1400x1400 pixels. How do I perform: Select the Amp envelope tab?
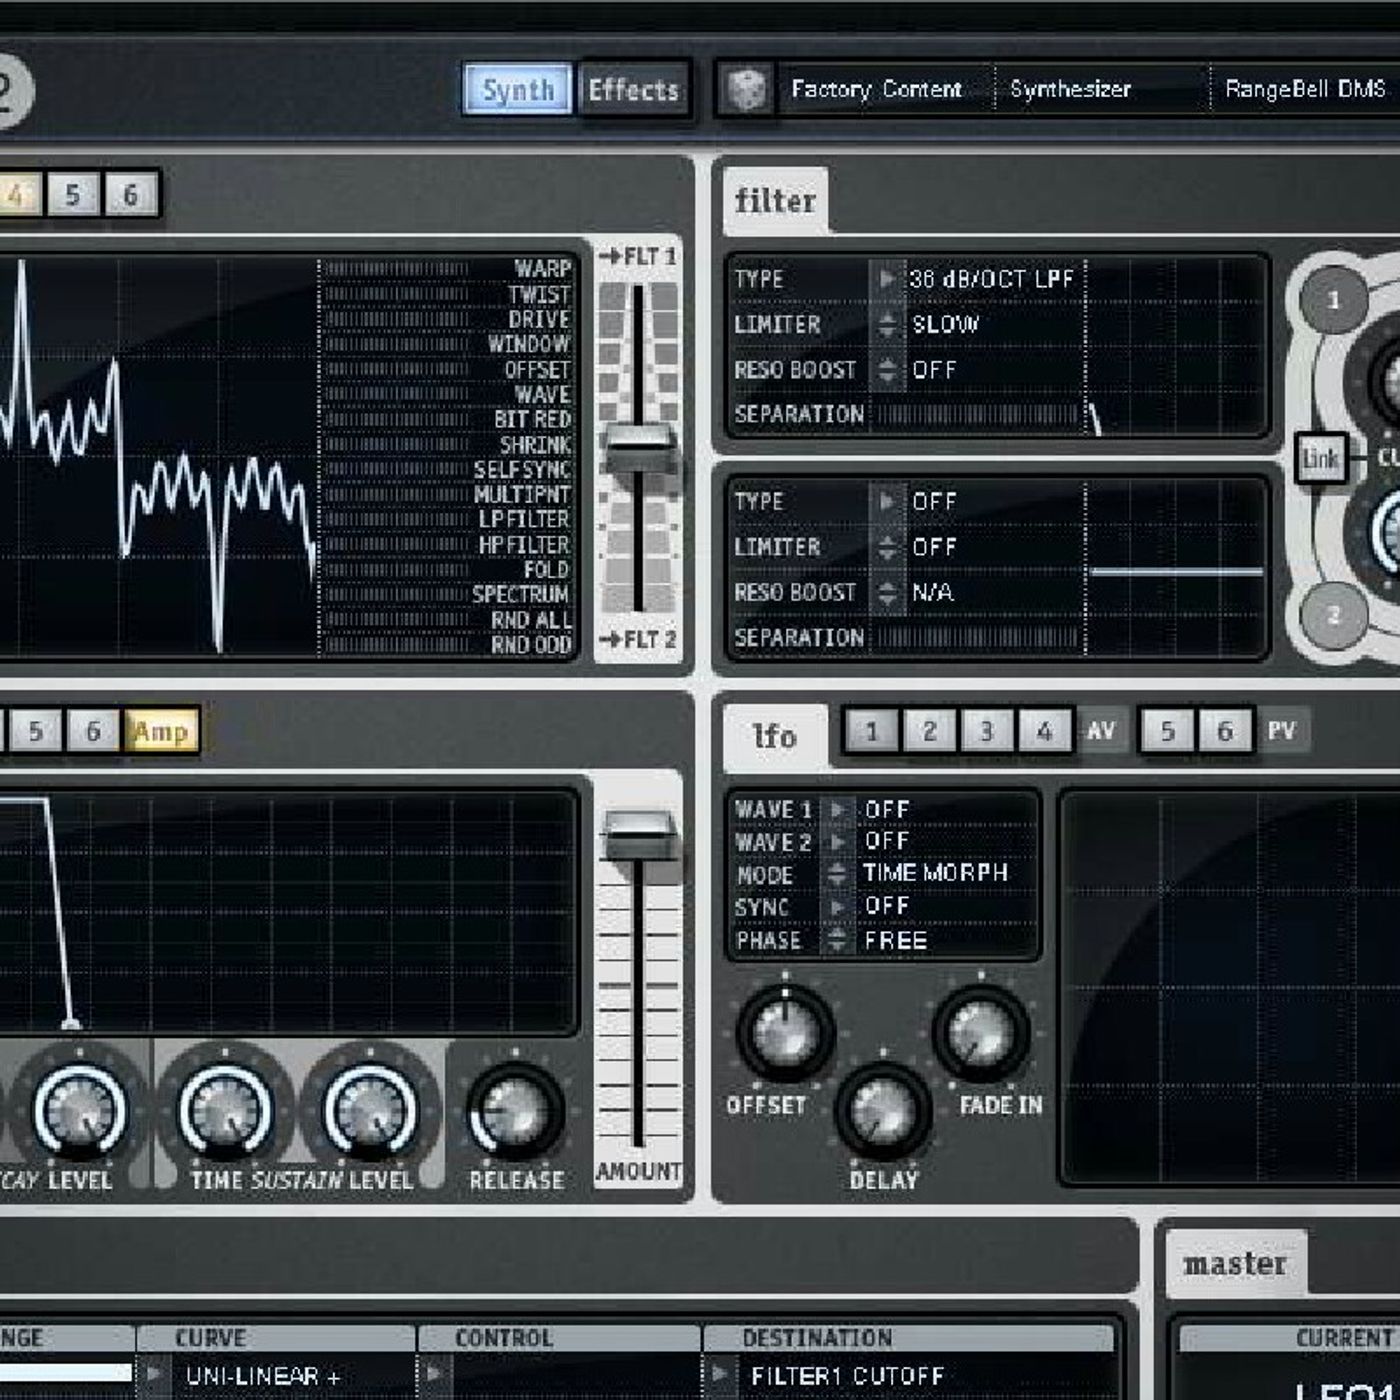pyautogui.click(x=160, y=730)
